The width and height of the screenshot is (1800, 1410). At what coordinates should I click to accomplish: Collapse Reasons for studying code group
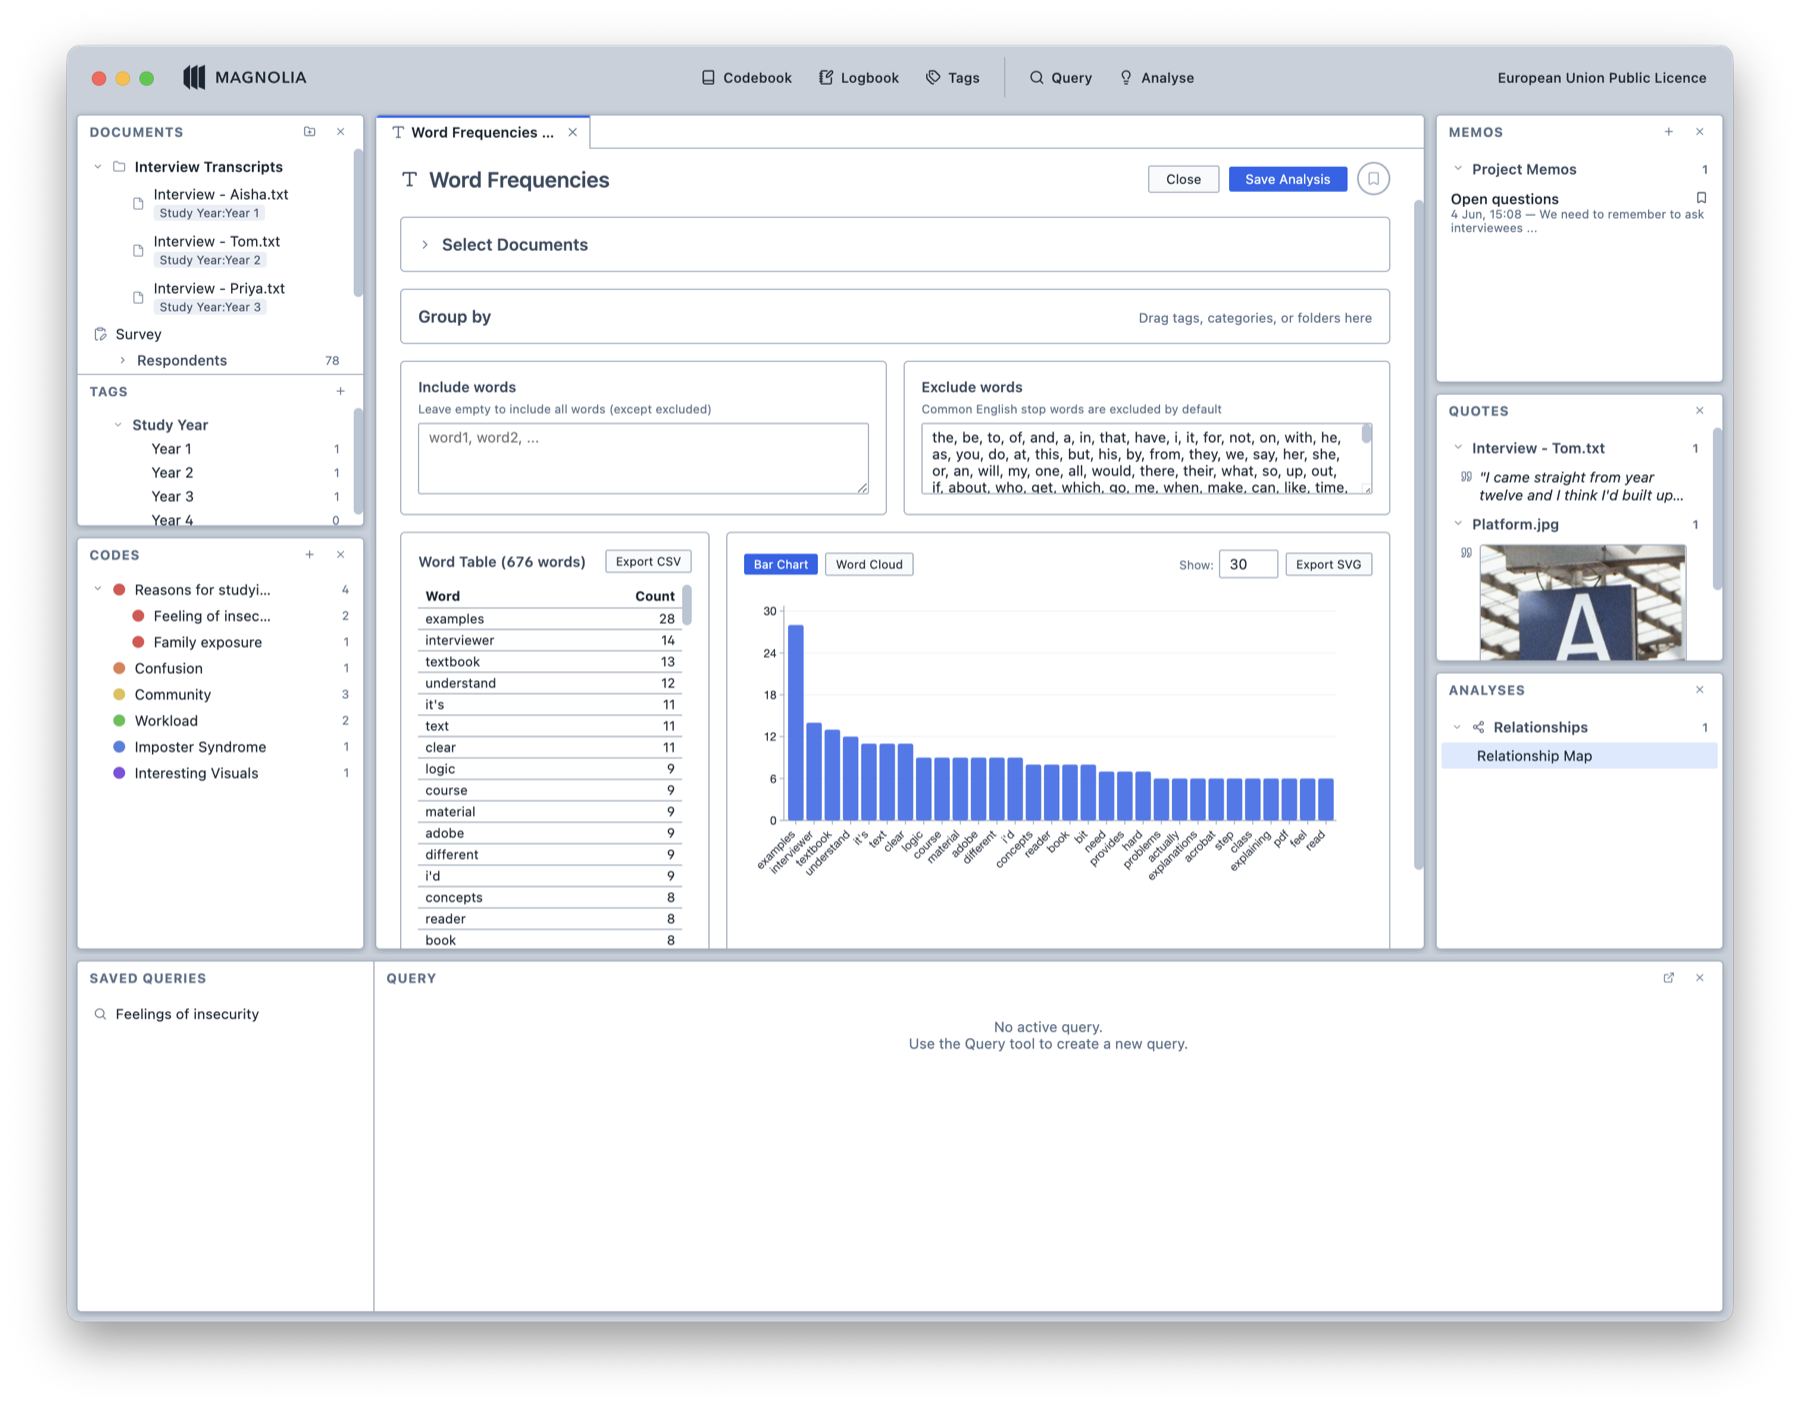tap(98, 590)
